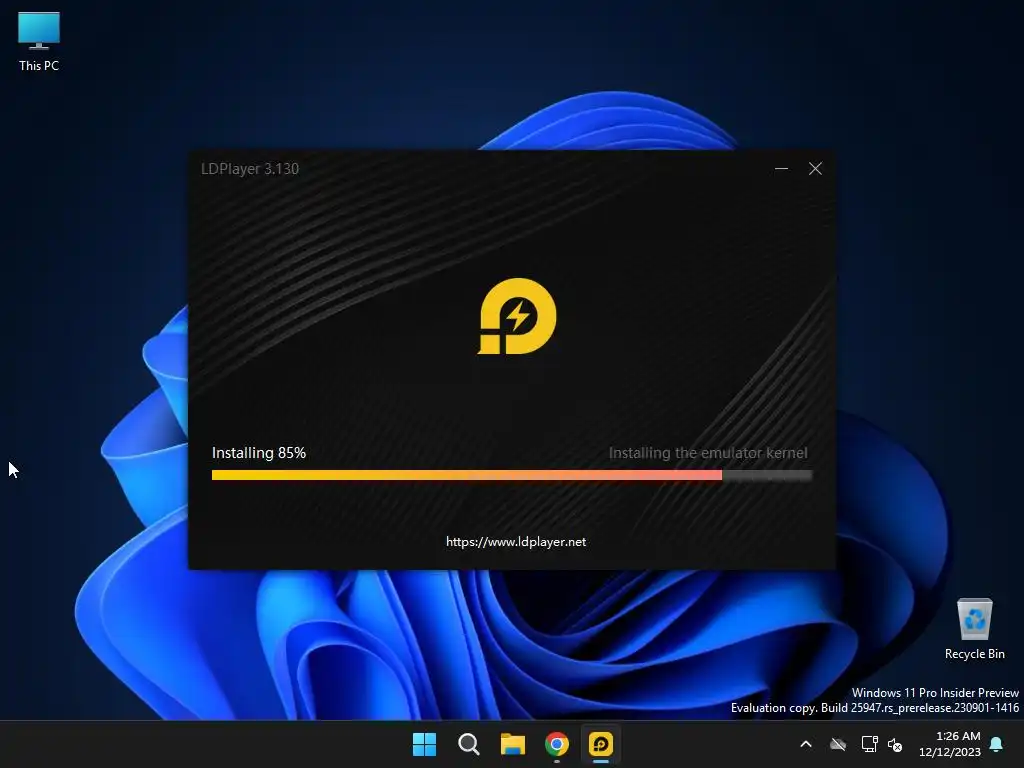Visit the https://www.ldplayer.net link
Viewport: 1024px width, 768px height.
[516, 541]
